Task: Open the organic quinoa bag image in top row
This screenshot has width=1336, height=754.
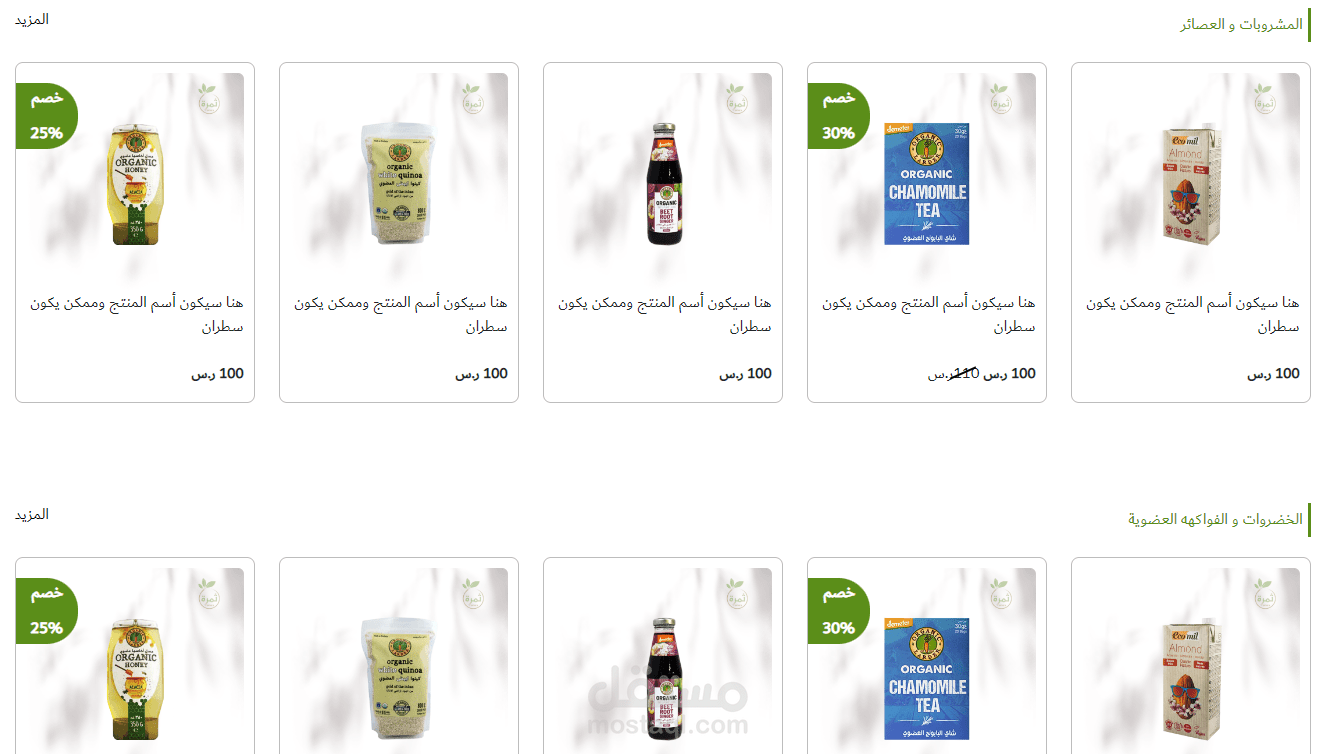Action: pos(398,184)
